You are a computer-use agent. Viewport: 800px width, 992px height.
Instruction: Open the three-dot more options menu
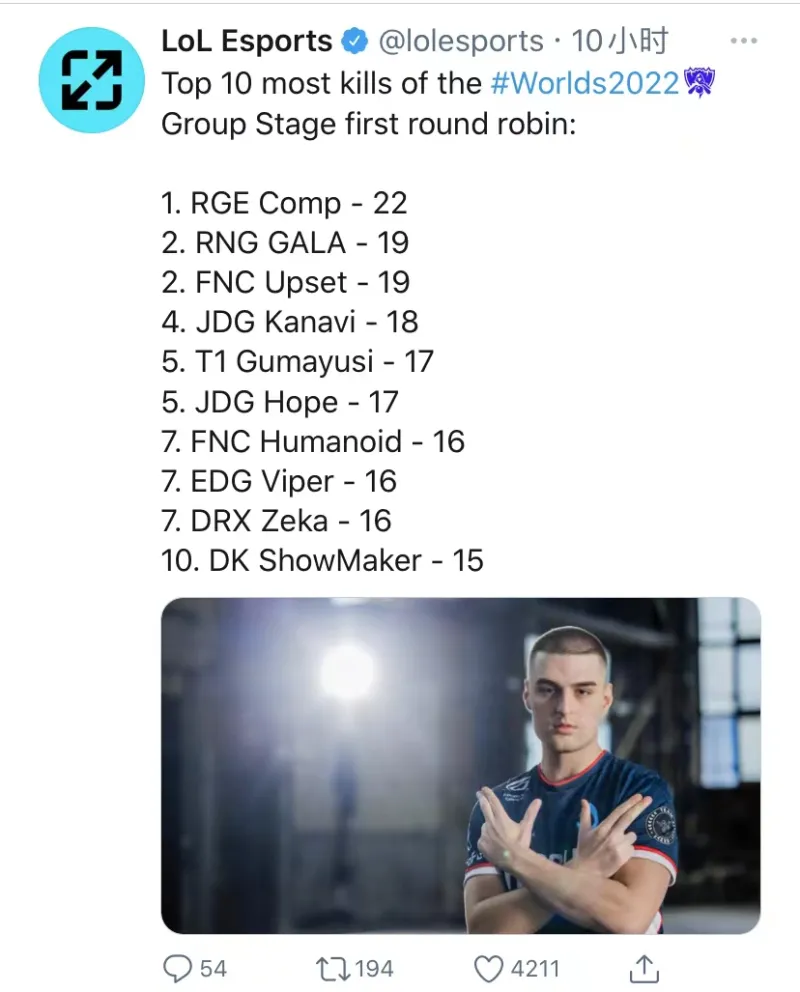(744, 42)
